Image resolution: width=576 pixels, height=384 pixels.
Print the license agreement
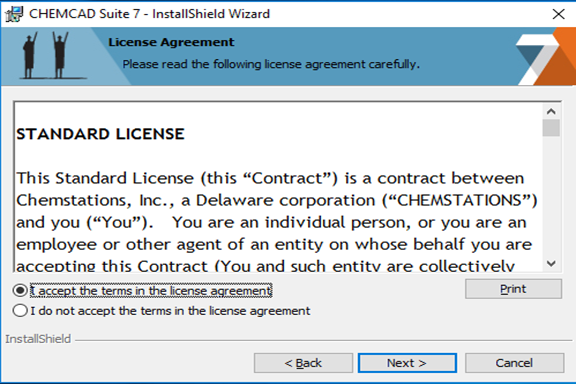(x=513, y=289)
